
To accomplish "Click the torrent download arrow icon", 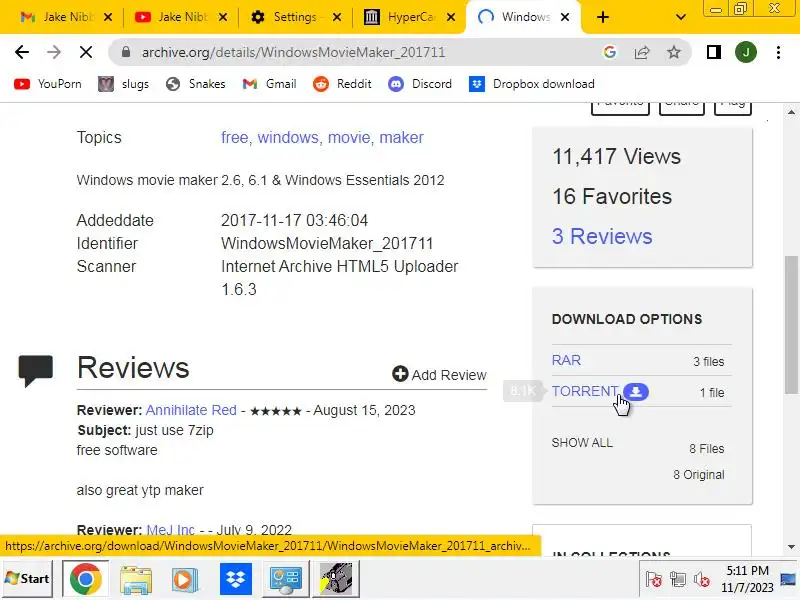I will [x=636, y=391].
